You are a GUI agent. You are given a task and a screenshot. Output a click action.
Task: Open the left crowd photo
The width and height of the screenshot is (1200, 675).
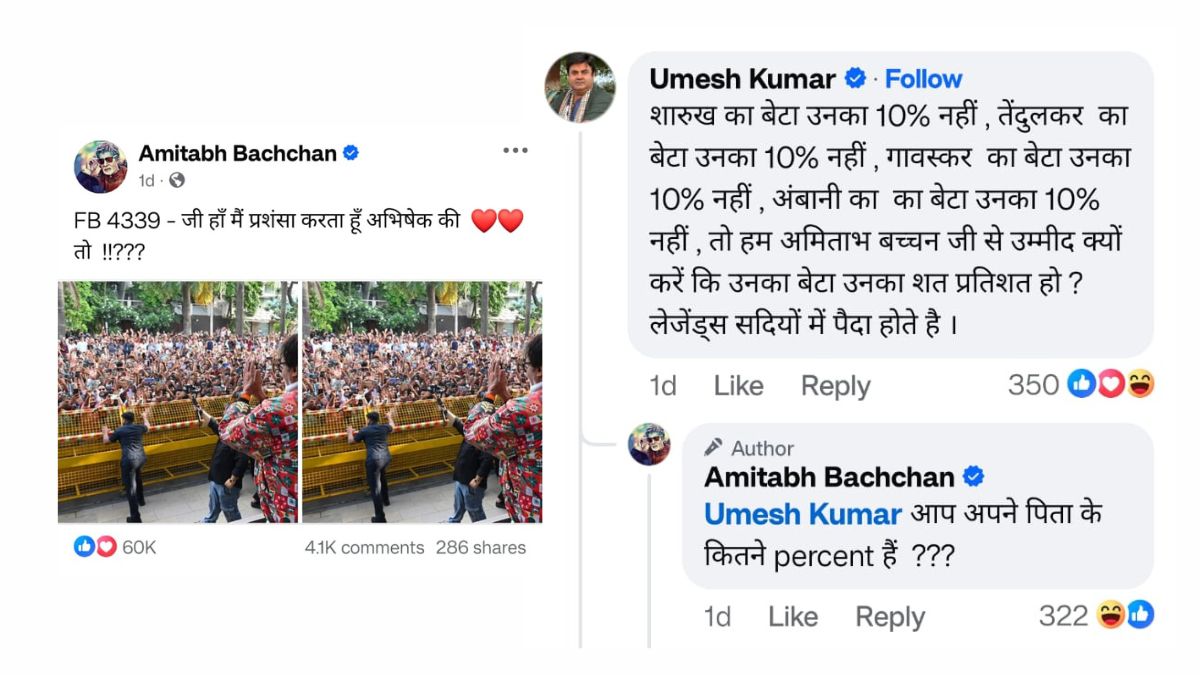point(178,402)
